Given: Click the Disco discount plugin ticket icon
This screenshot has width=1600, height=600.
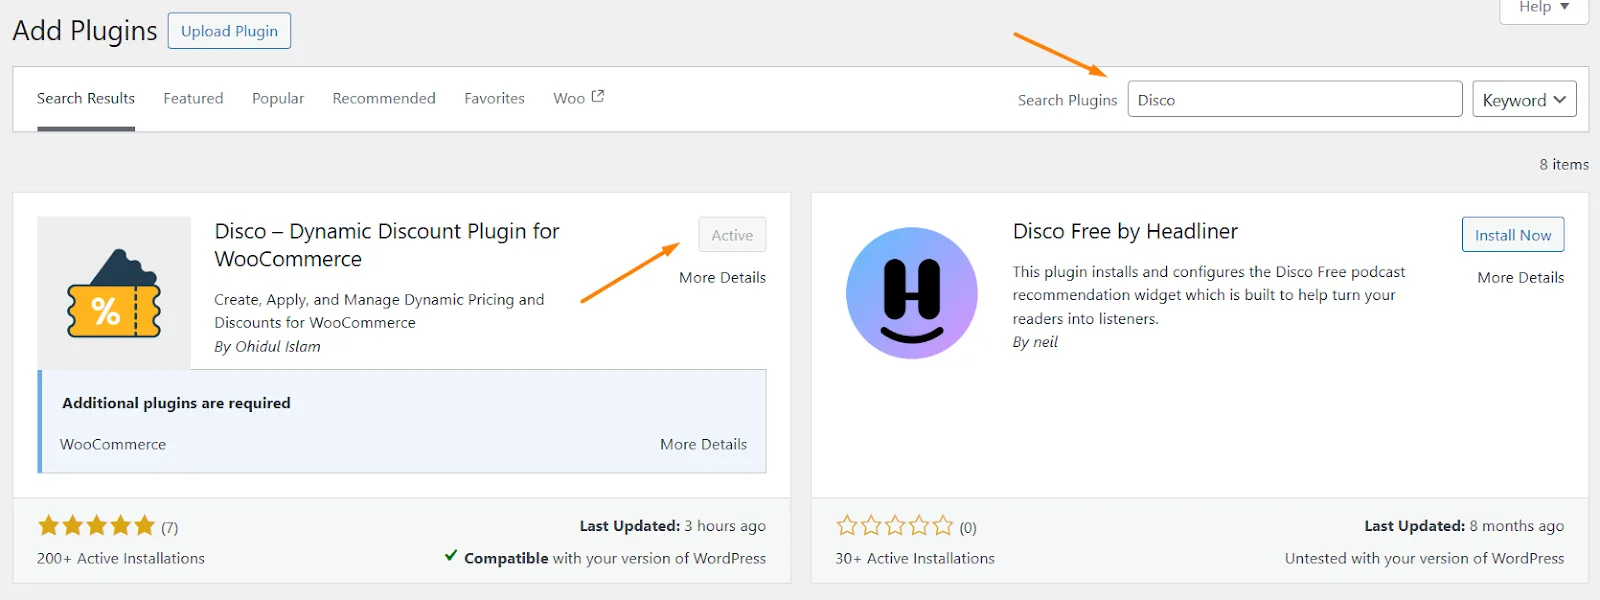Looking at the screenshot, I should coord(114,293).
